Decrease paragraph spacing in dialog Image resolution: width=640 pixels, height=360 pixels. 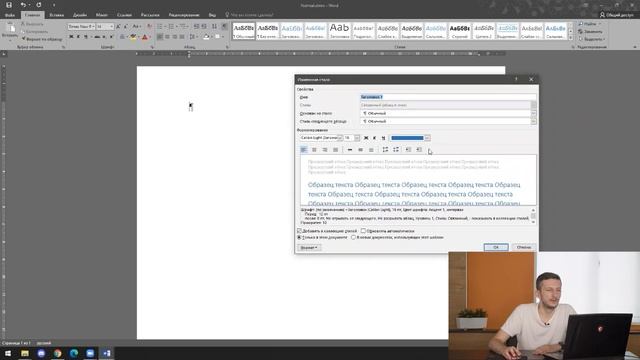396,150
